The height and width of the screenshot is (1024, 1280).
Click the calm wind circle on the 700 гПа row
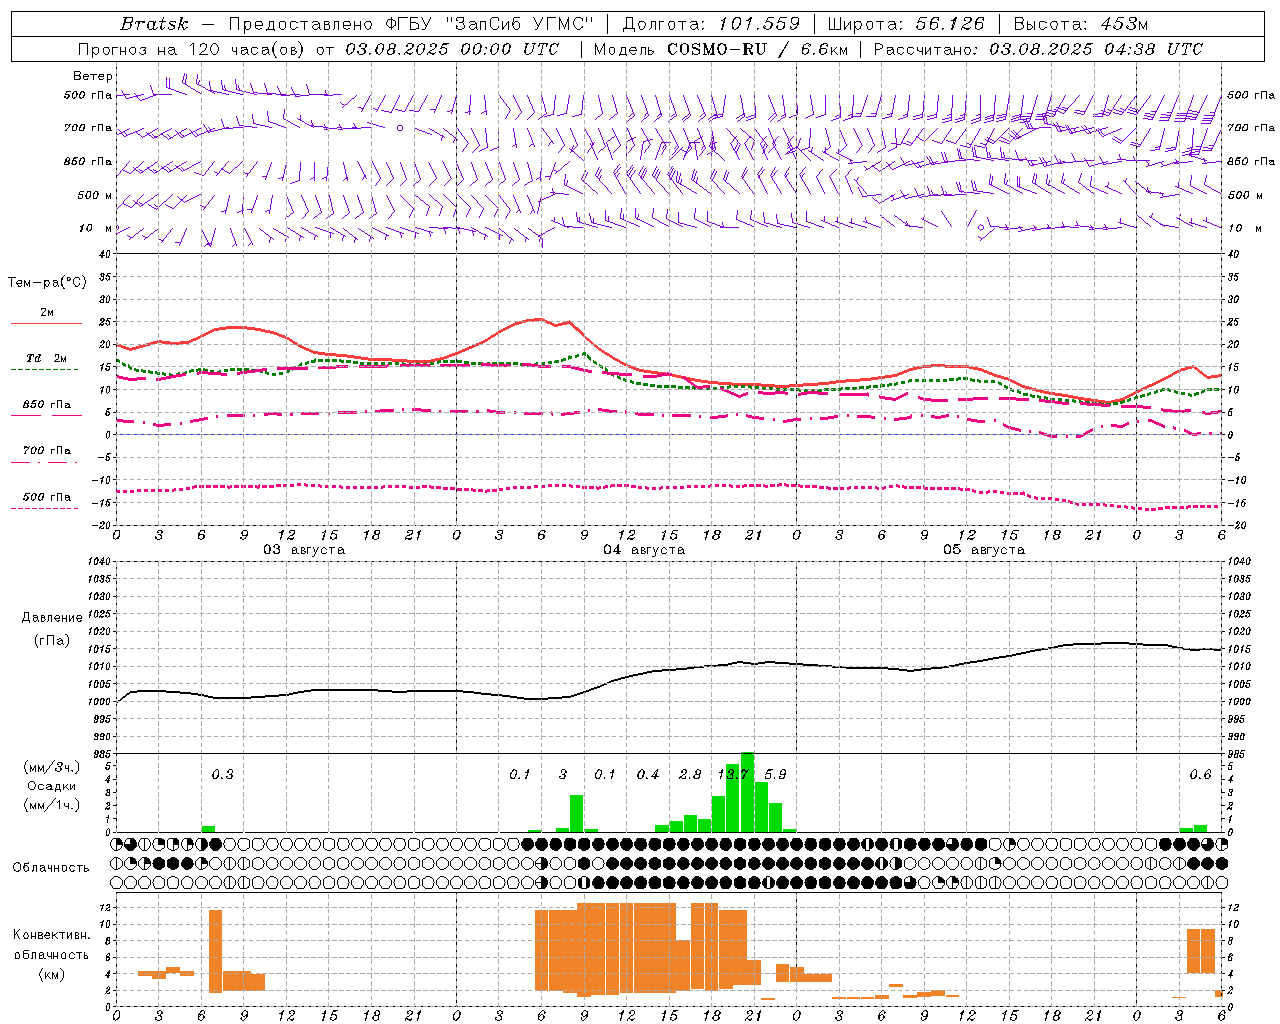point(400,128)
